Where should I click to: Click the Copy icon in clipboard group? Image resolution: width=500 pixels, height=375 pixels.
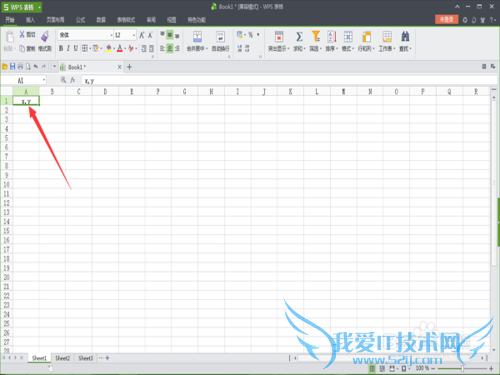pyautogui.click(x=22, y=49)
